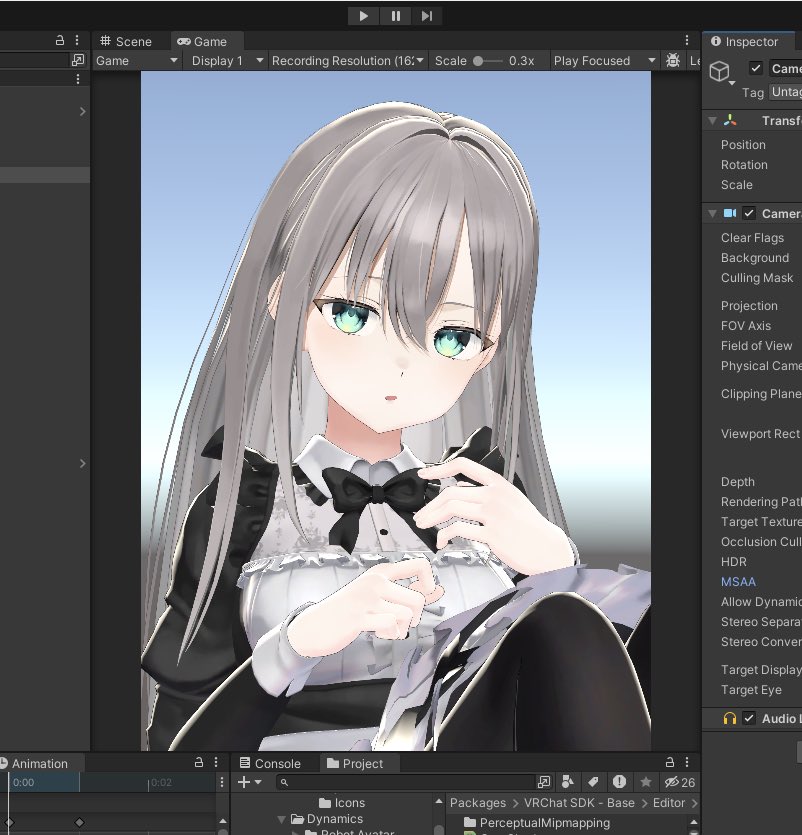Toggle hidden packages visibility showing 26
The image size is (802, 835).
click(x=679, y=782)
